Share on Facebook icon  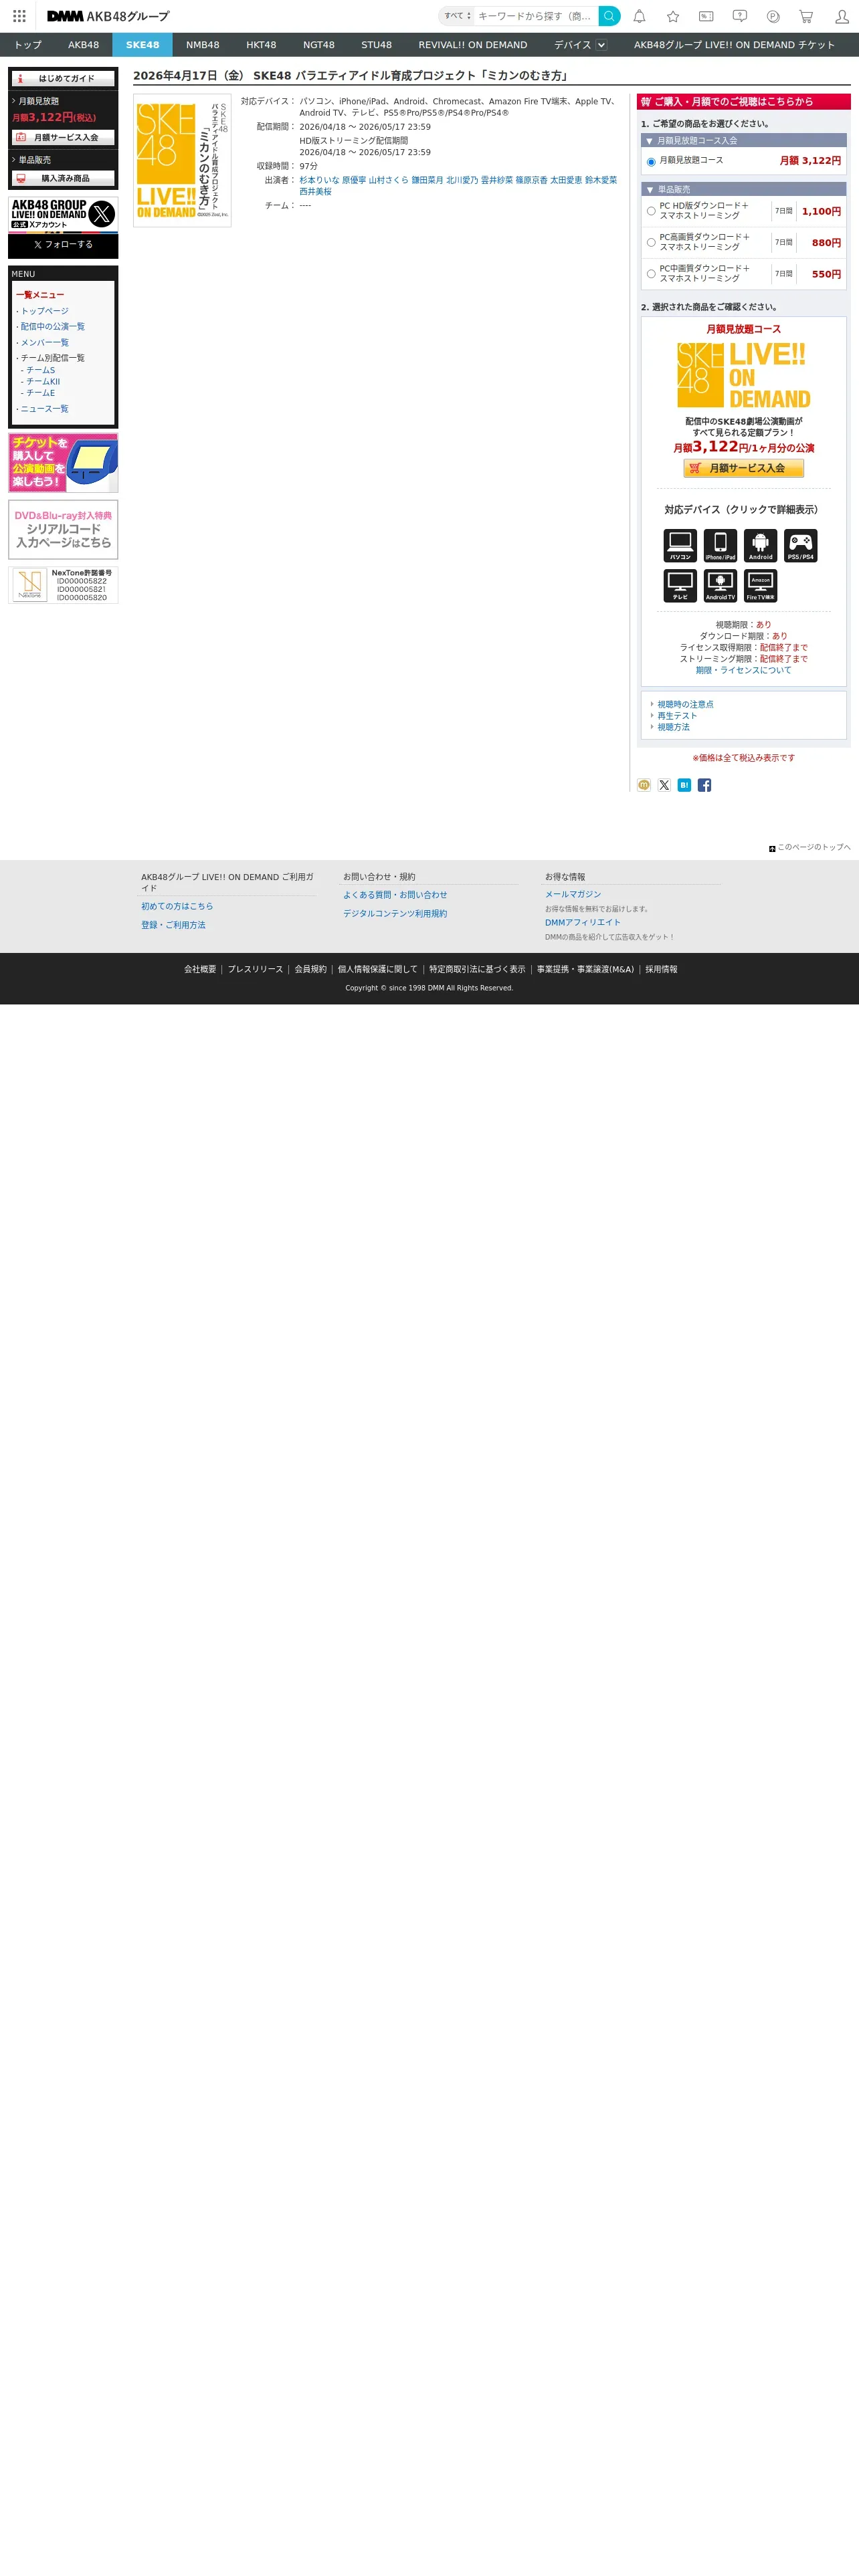point(704,785)
